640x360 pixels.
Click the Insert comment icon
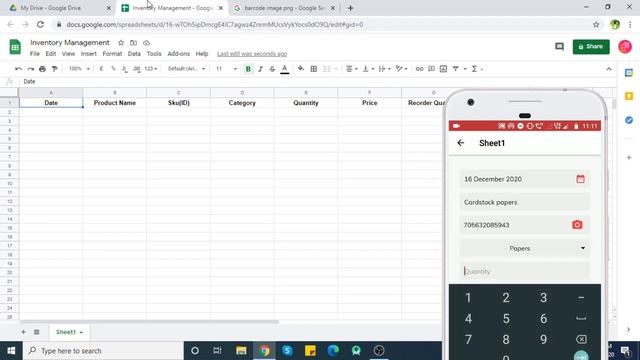click(x=431, y=69)
